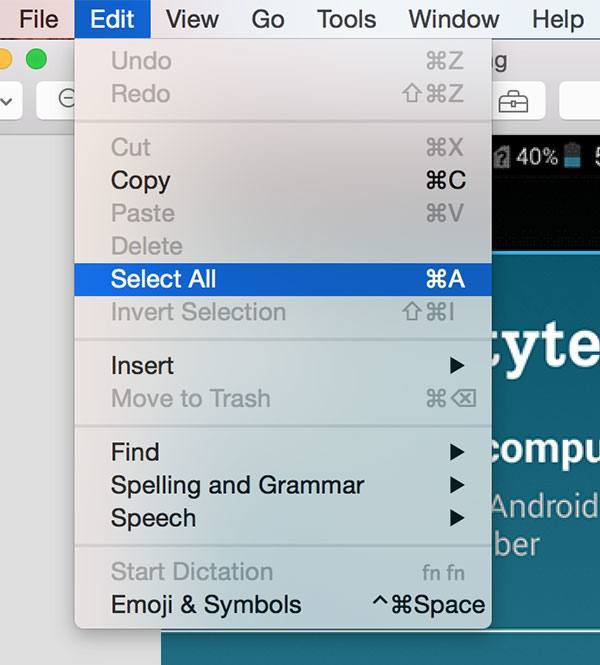Click the battery icon in screenshot image
This screenshot has width=600, height=665.
click(572, 156)
